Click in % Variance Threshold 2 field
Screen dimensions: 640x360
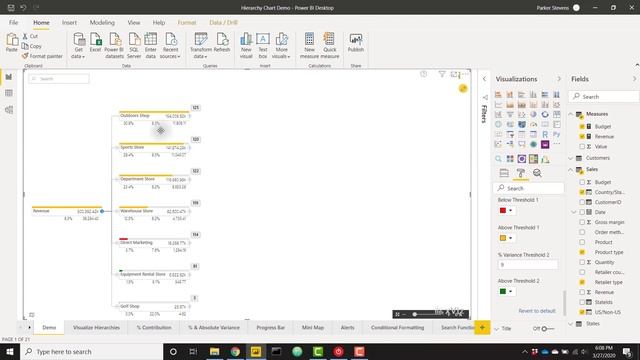(x=528, y=265)
